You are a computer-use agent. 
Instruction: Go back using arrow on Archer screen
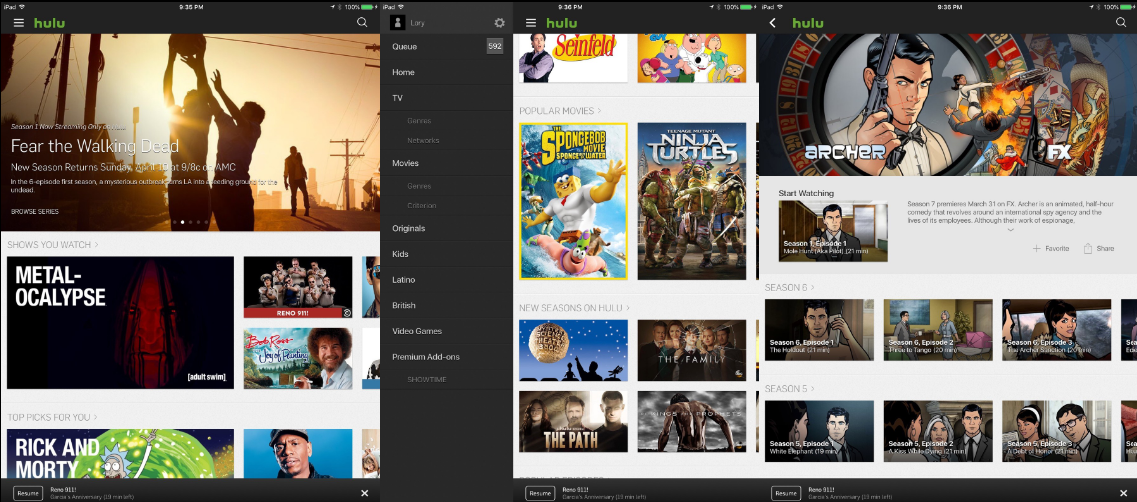[772, 23]
